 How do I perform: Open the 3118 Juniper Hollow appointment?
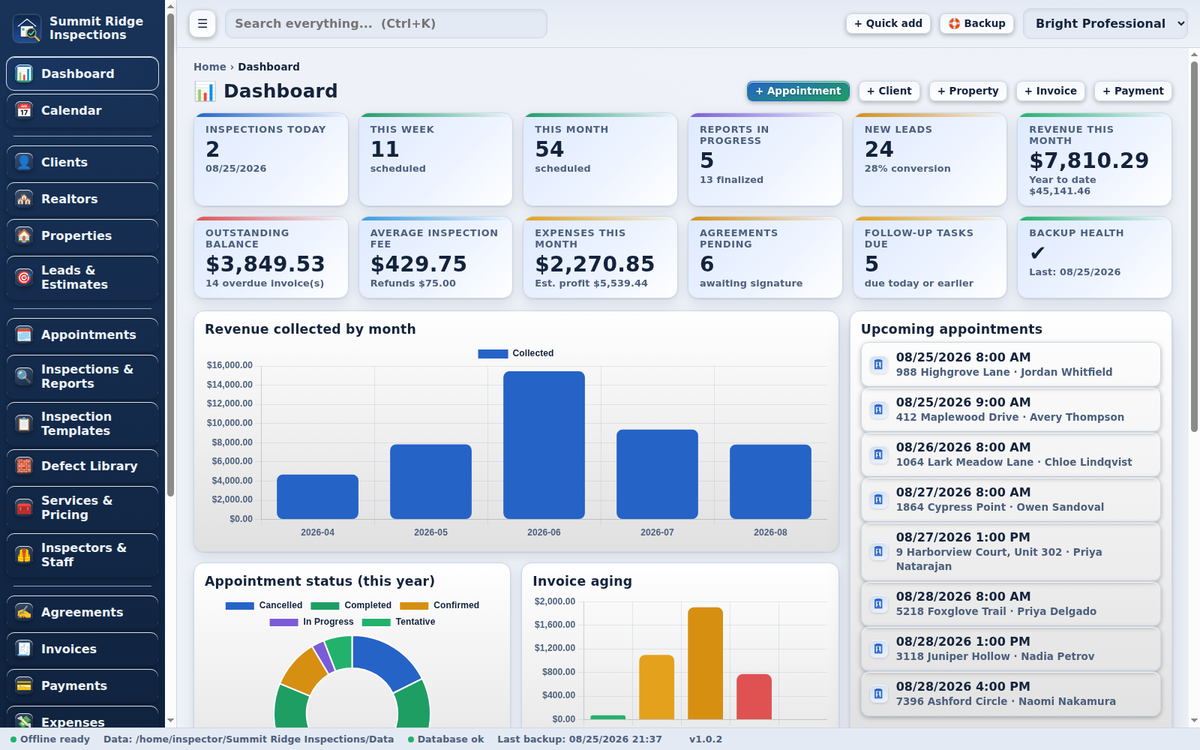tap(1011, 649)
